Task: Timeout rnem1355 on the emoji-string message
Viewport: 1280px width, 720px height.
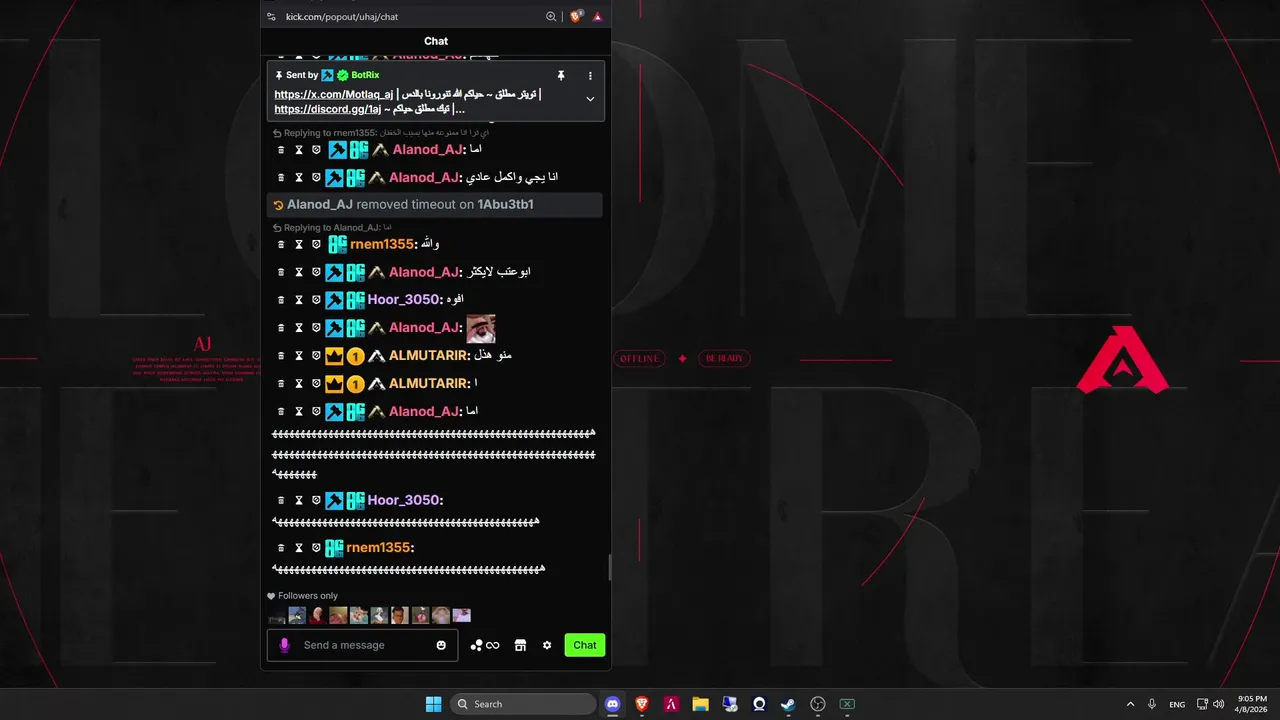Action: [298, 548]
